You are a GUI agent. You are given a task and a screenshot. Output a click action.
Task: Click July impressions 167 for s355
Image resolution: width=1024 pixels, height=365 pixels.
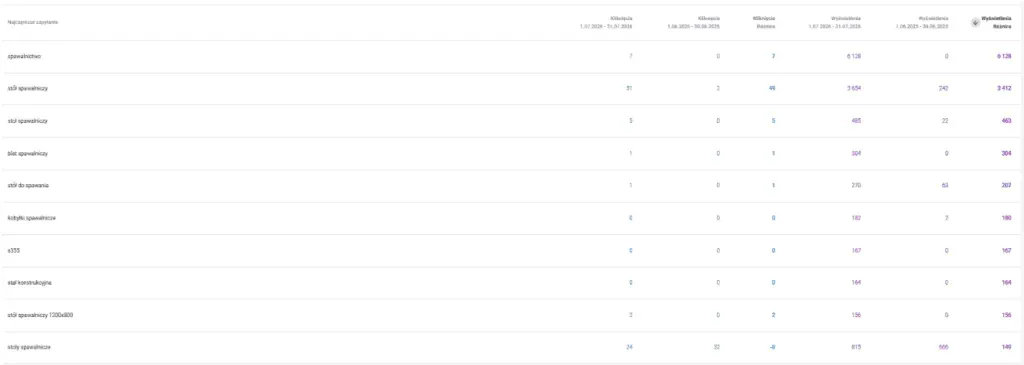point(856,250)
